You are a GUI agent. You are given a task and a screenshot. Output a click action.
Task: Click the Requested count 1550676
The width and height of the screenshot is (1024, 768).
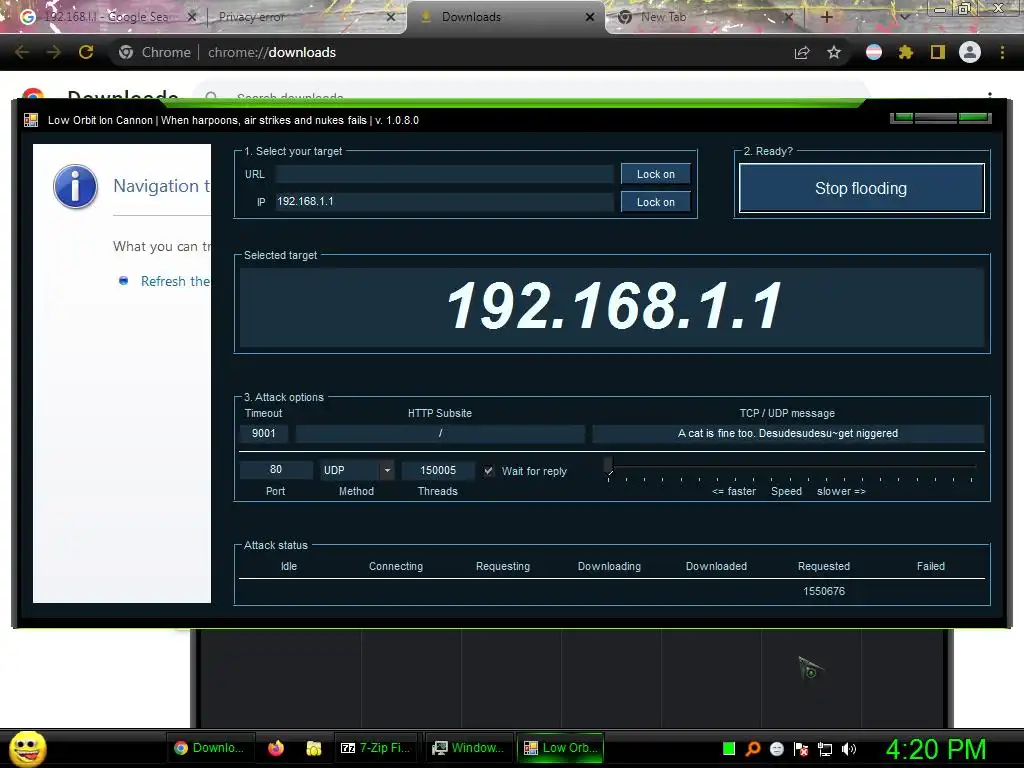coord(824,591)
